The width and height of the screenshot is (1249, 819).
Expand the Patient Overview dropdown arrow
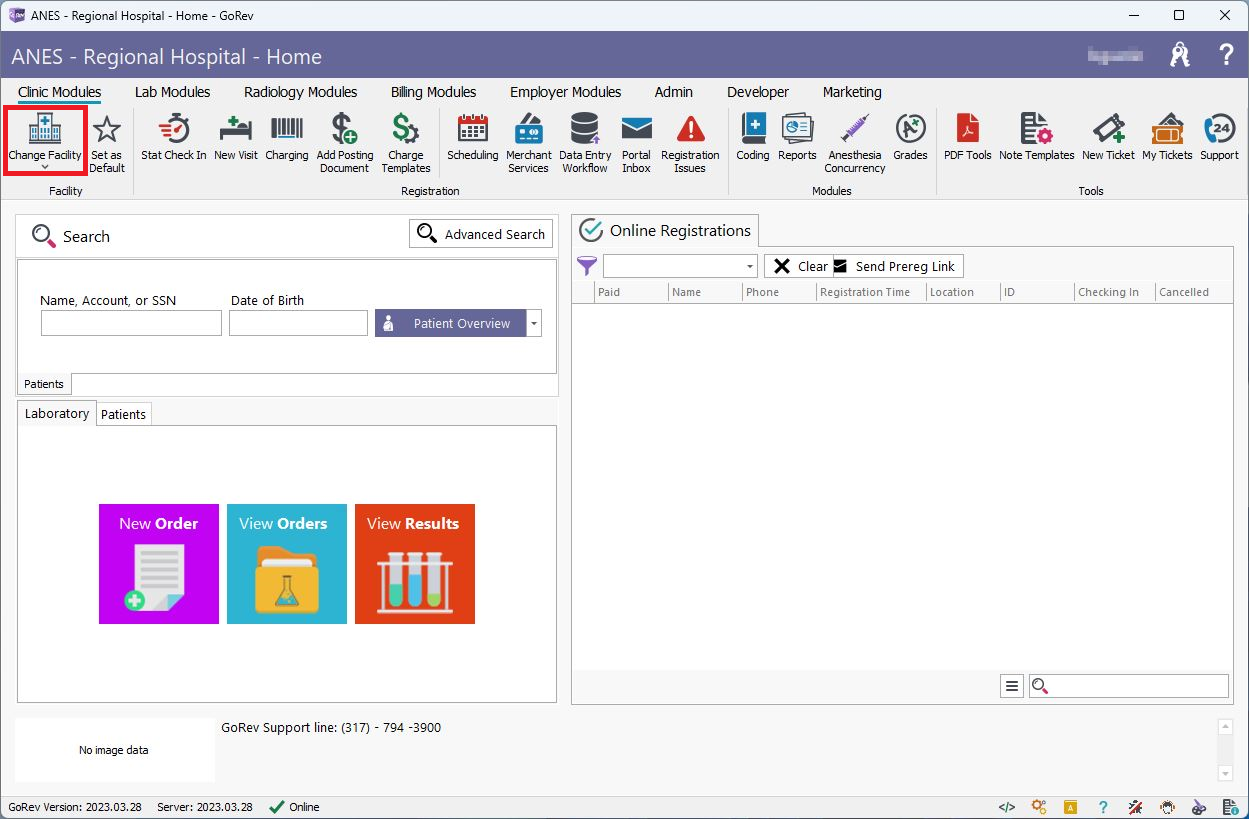(534, 323)
